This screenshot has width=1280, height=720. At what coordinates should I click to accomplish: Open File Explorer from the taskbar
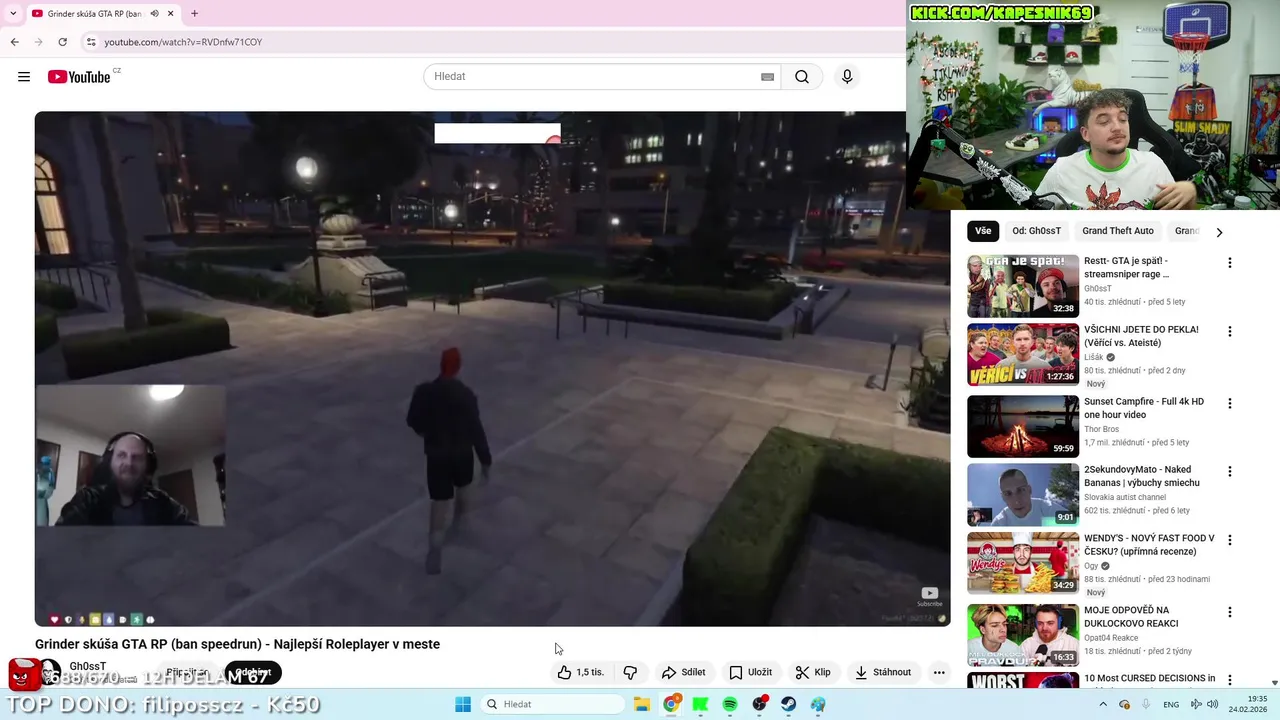(642, 704)
